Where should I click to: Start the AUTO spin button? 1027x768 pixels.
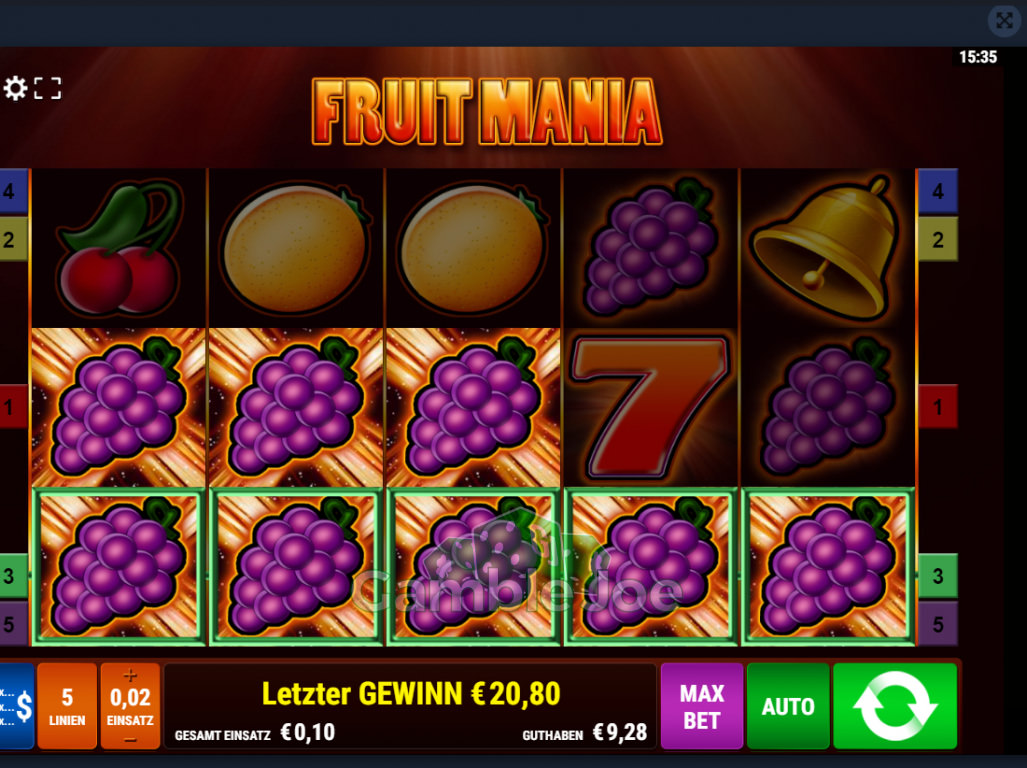pos(788,706)
